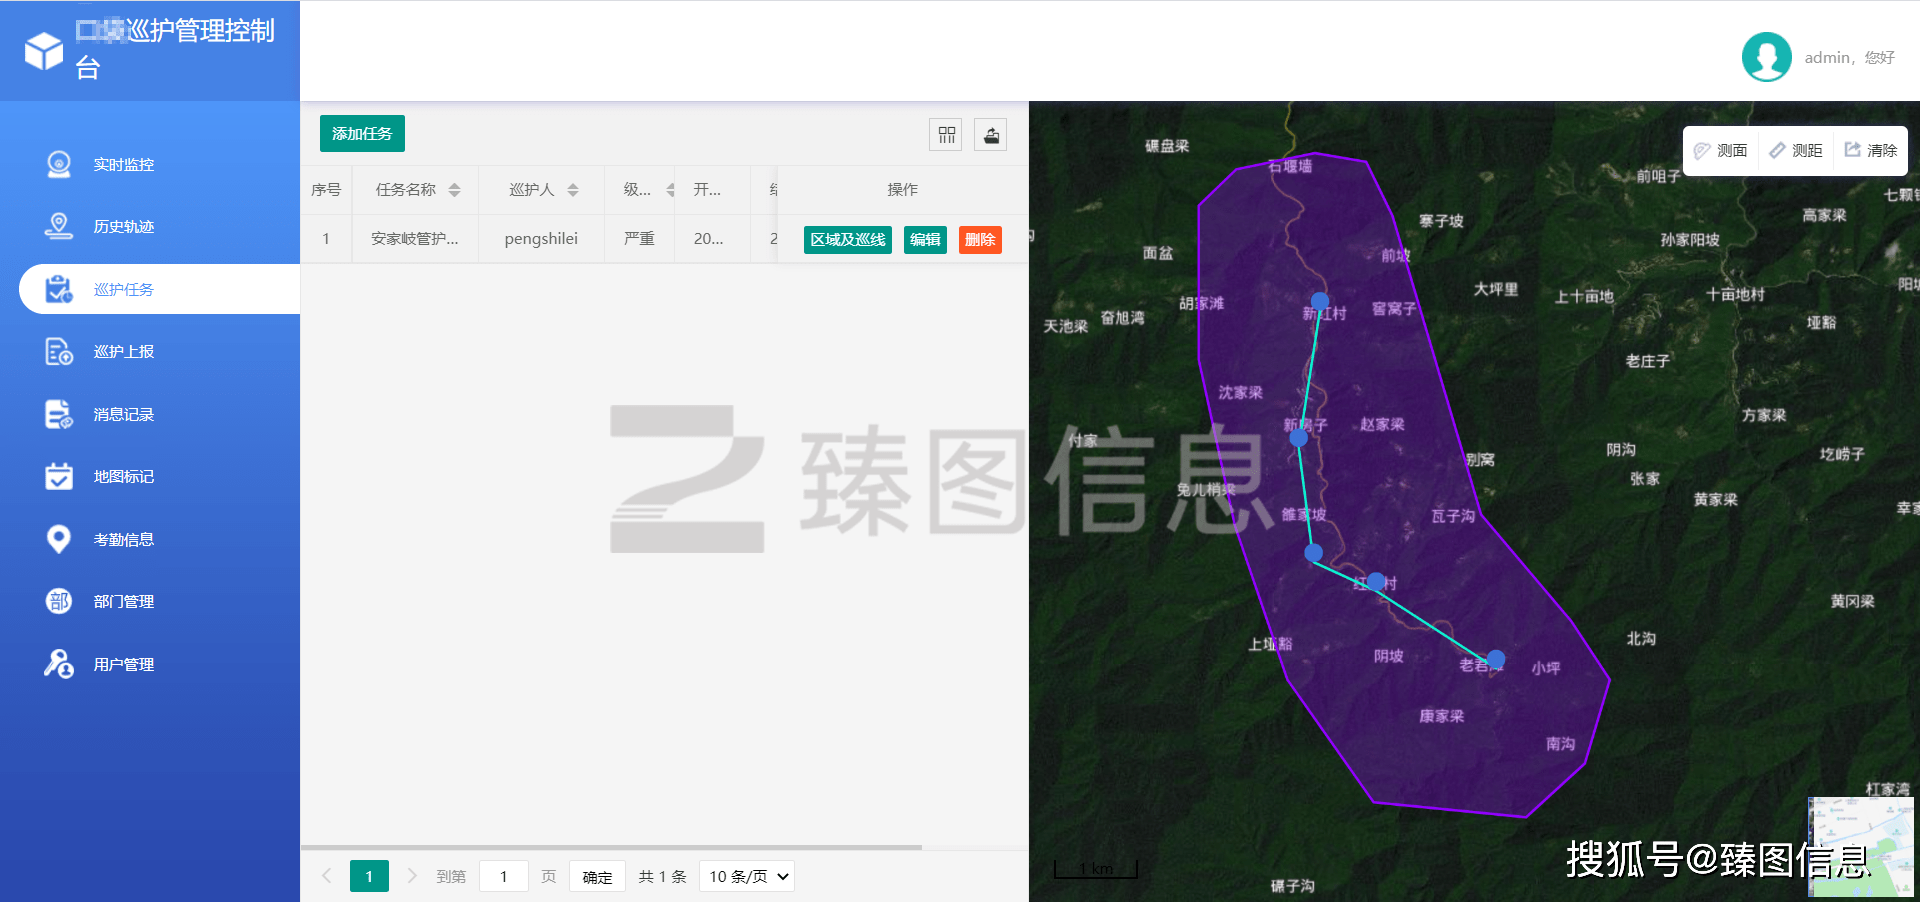Viewport: 1920px width, 902px height.
Task: Clear map measurements with 清除
Action: pyautogui.click(x=1870, y=150)
